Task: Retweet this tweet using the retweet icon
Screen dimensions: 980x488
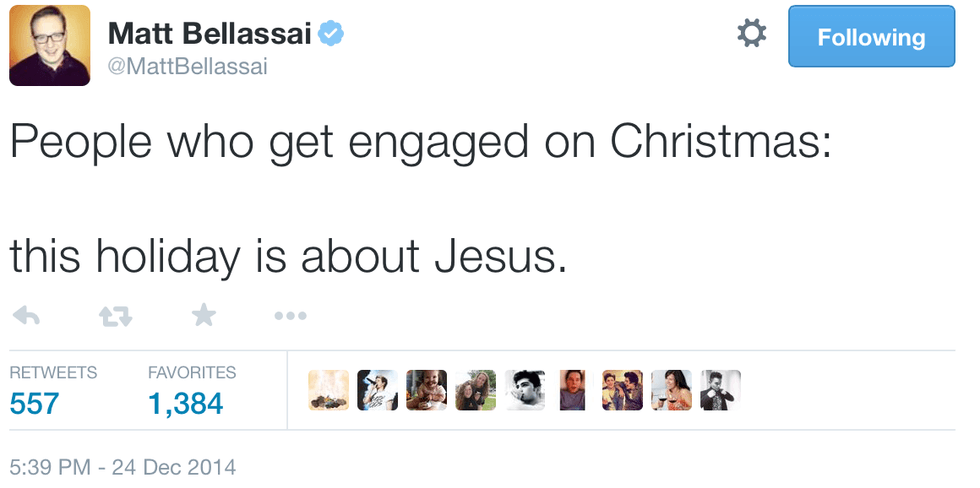Action: pos(116,316)
